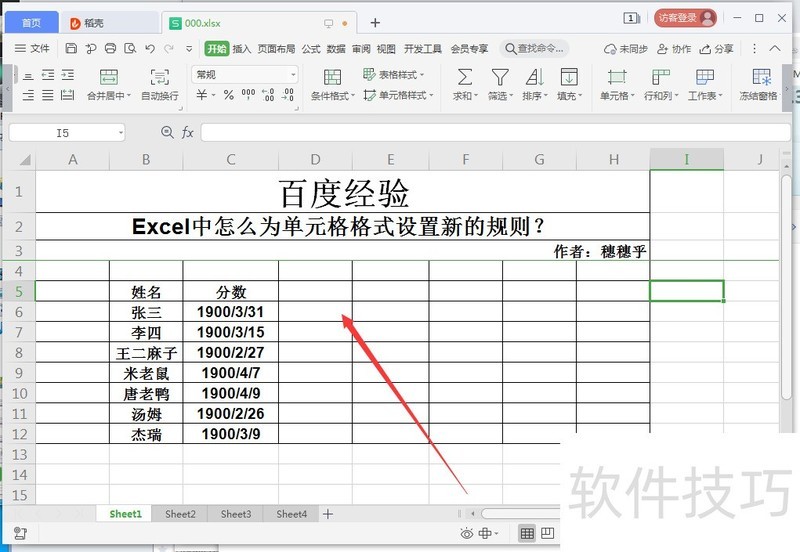Select Sheet4 tab
800x552 pixels.
click(291, 514)
